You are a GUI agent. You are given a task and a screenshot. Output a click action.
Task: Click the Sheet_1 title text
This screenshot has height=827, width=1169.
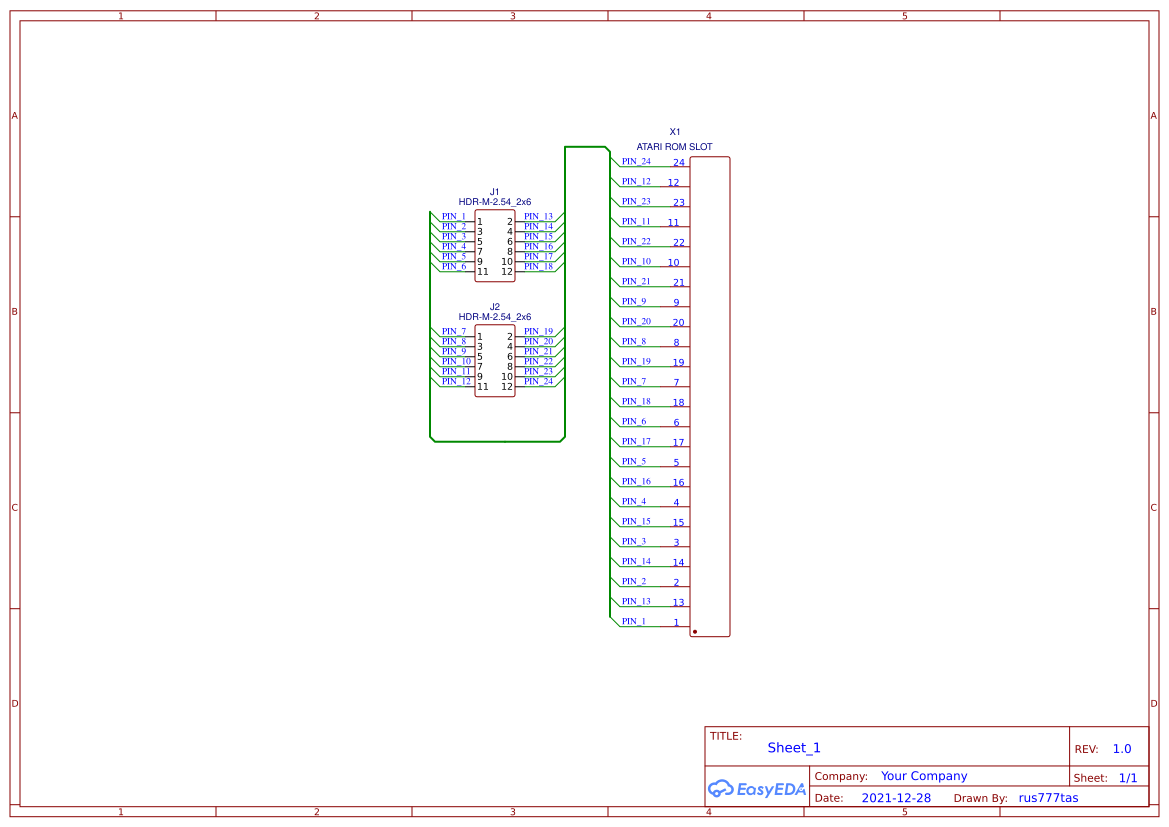pyautogui.click(x=793, y=747)
